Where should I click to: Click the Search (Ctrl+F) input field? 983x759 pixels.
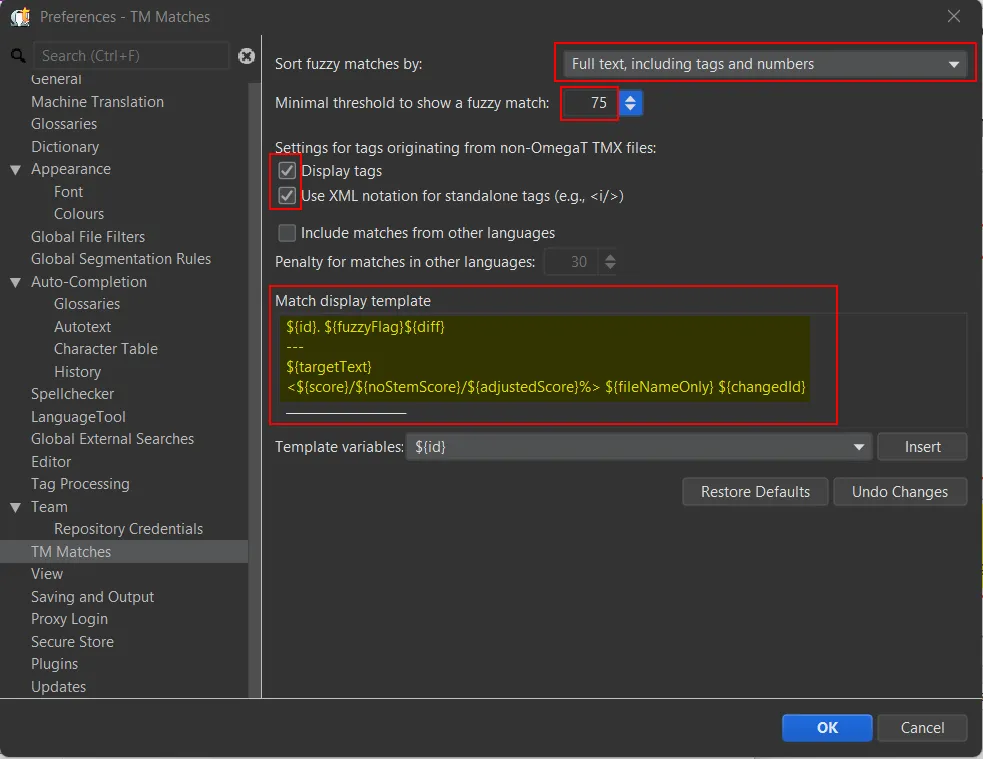point(130,56)
